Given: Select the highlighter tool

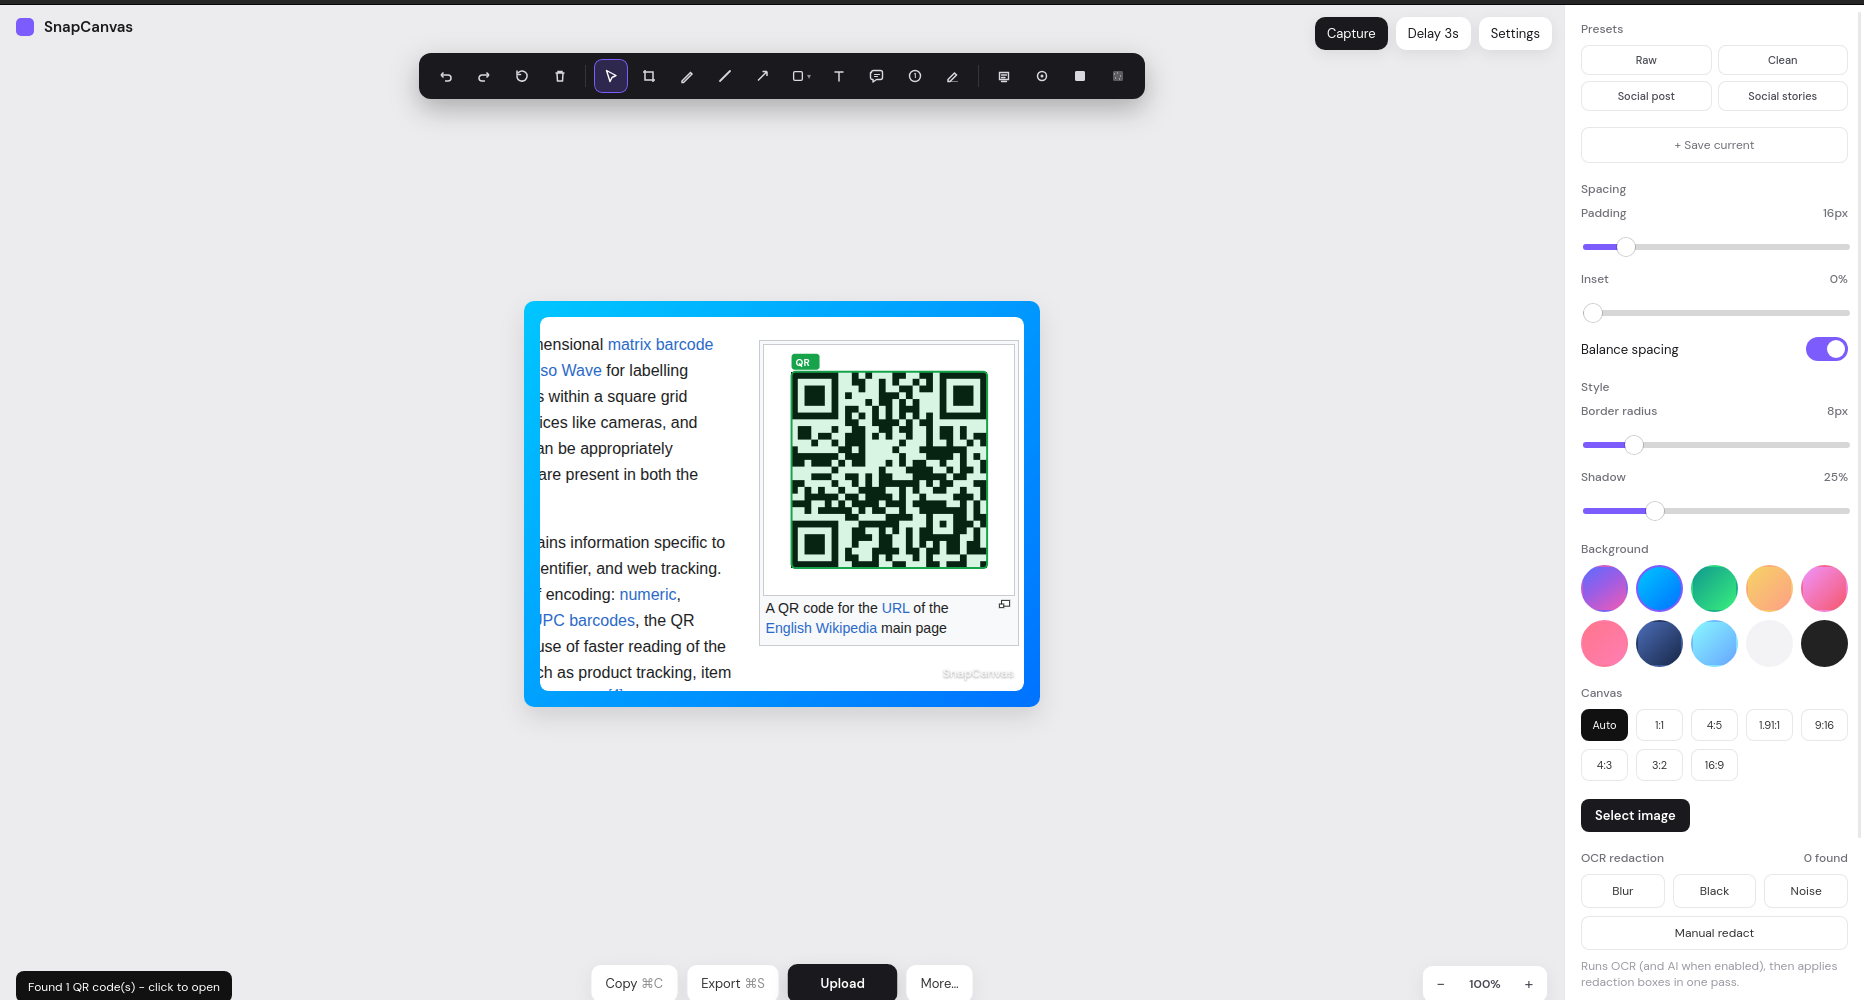Looking at the screenshot, I should click(x=953, y=76).
